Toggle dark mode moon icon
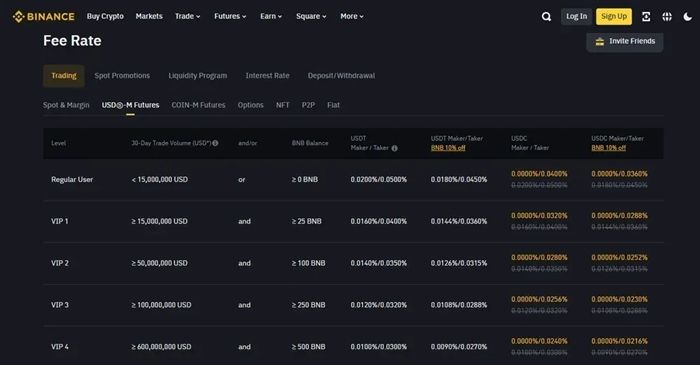700x365 pixels. tap(688, 17)
